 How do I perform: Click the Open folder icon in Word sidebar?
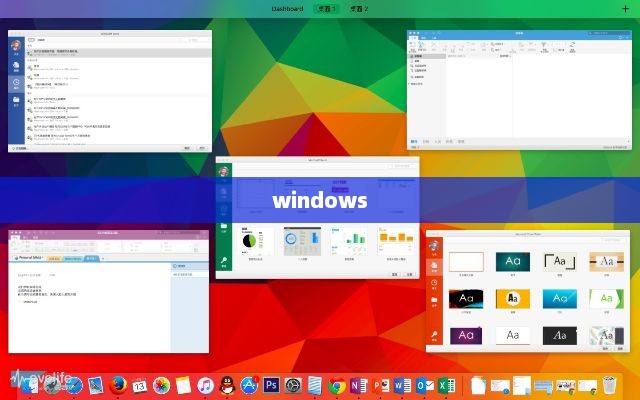point(16,101)
